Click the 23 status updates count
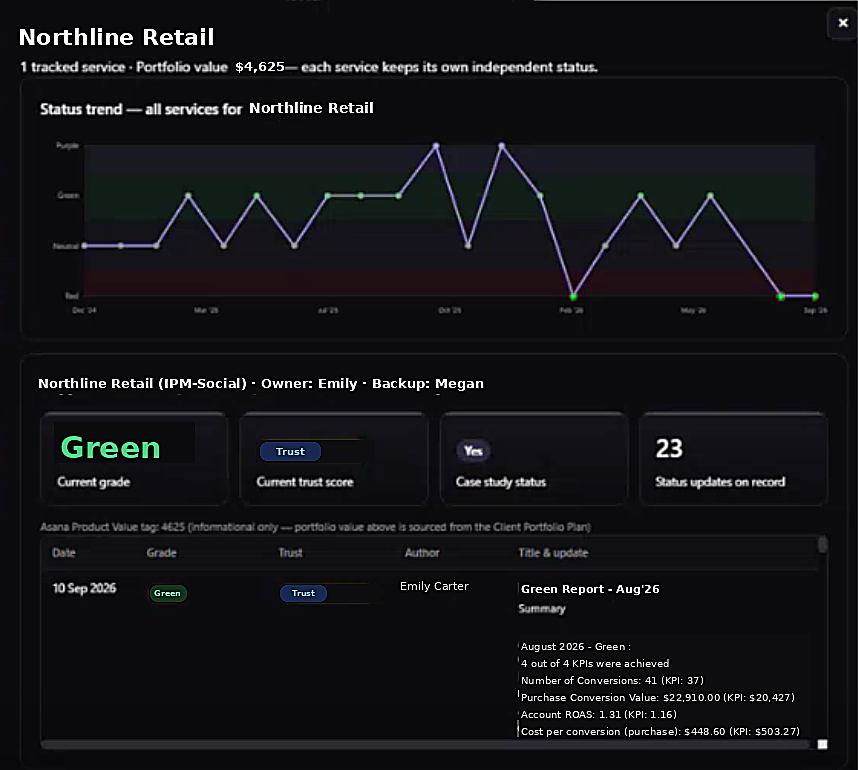The image size is (858, 770). 669,449
